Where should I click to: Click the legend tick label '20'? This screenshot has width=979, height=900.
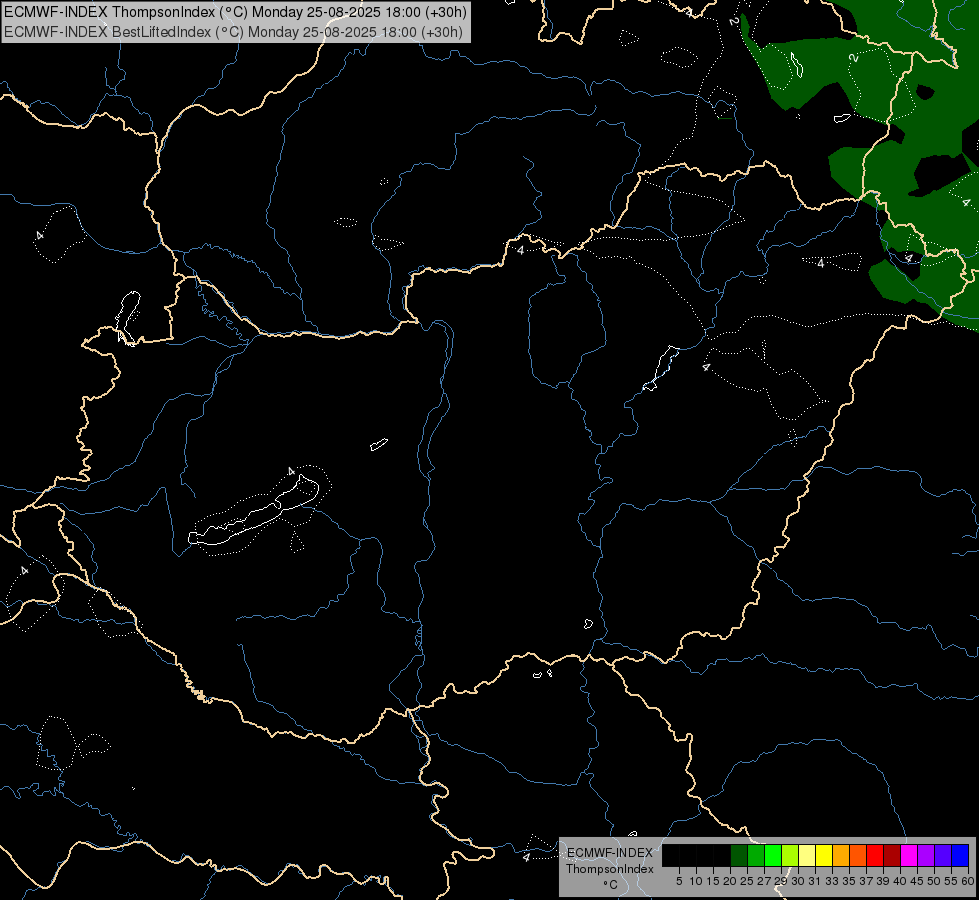731,881
